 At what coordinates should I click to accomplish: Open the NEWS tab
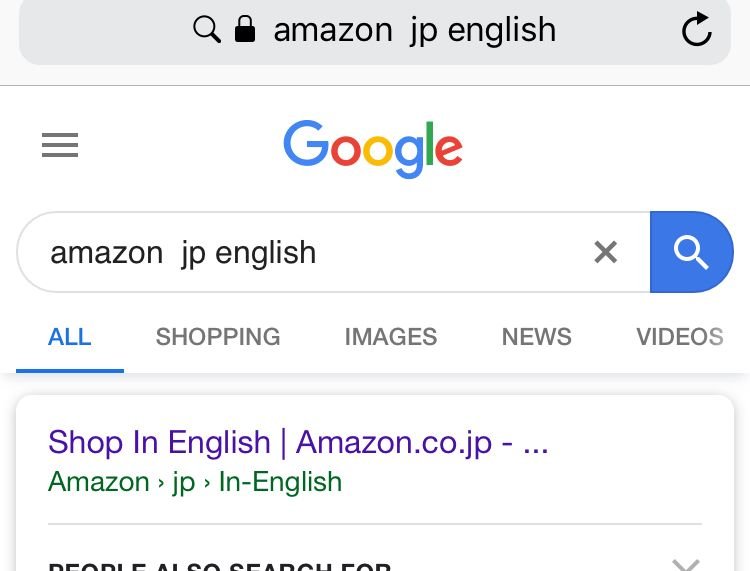pos(537,337)
